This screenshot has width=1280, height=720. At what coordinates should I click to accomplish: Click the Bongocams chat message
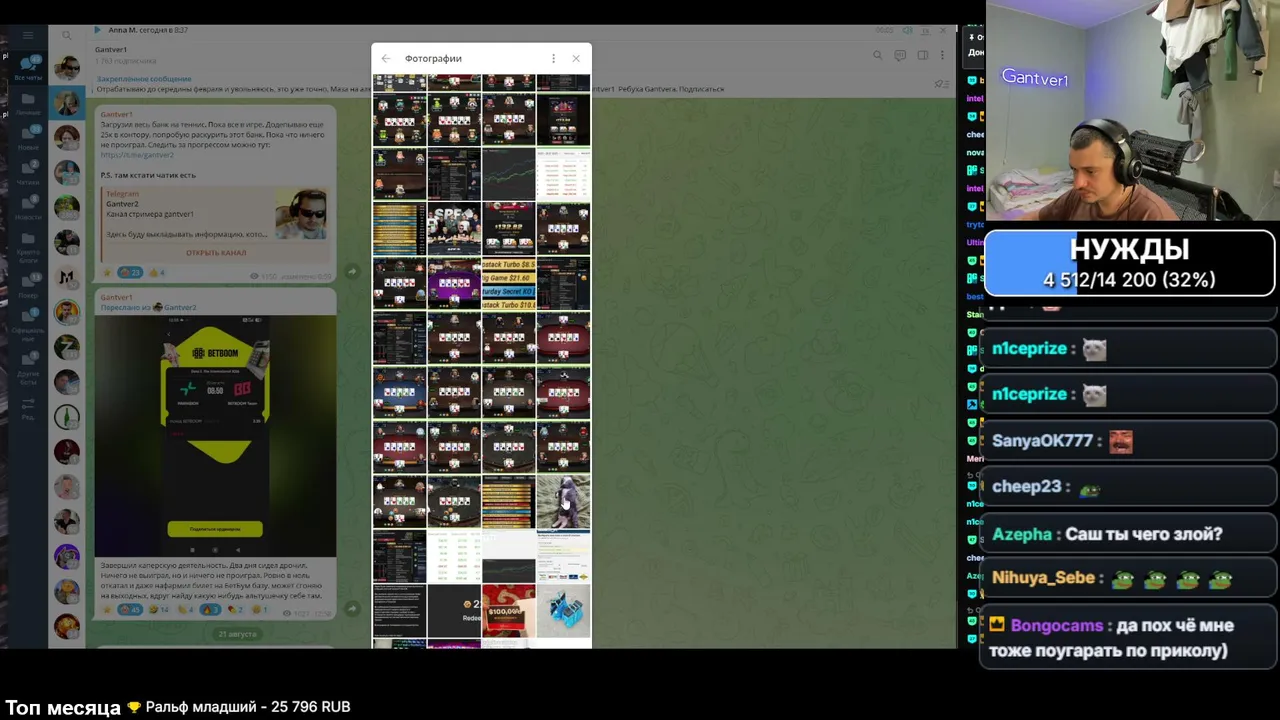pyautogui.click(x=1129, y=638)
